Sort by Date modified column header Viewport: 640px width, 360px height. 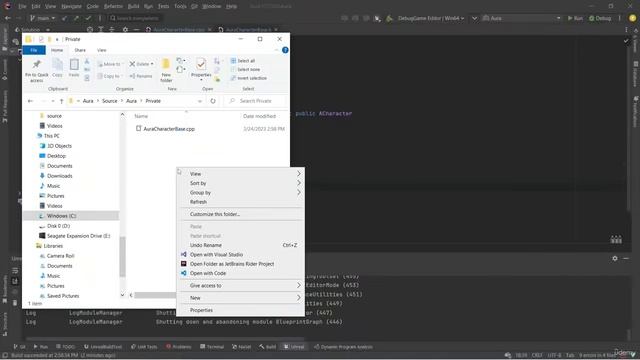pos(259,116)
